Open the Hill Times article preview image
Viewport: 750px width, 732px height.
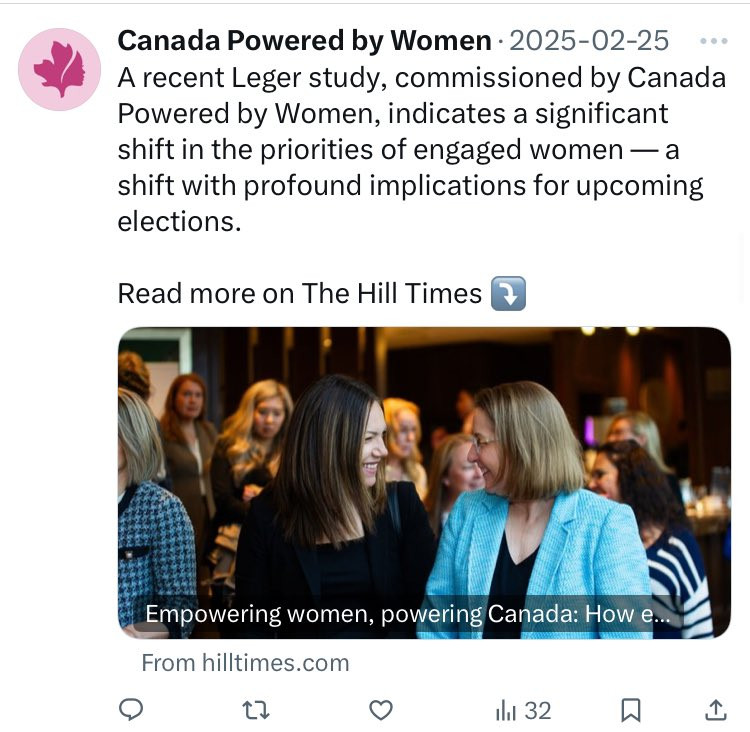[x=424, y=470]
